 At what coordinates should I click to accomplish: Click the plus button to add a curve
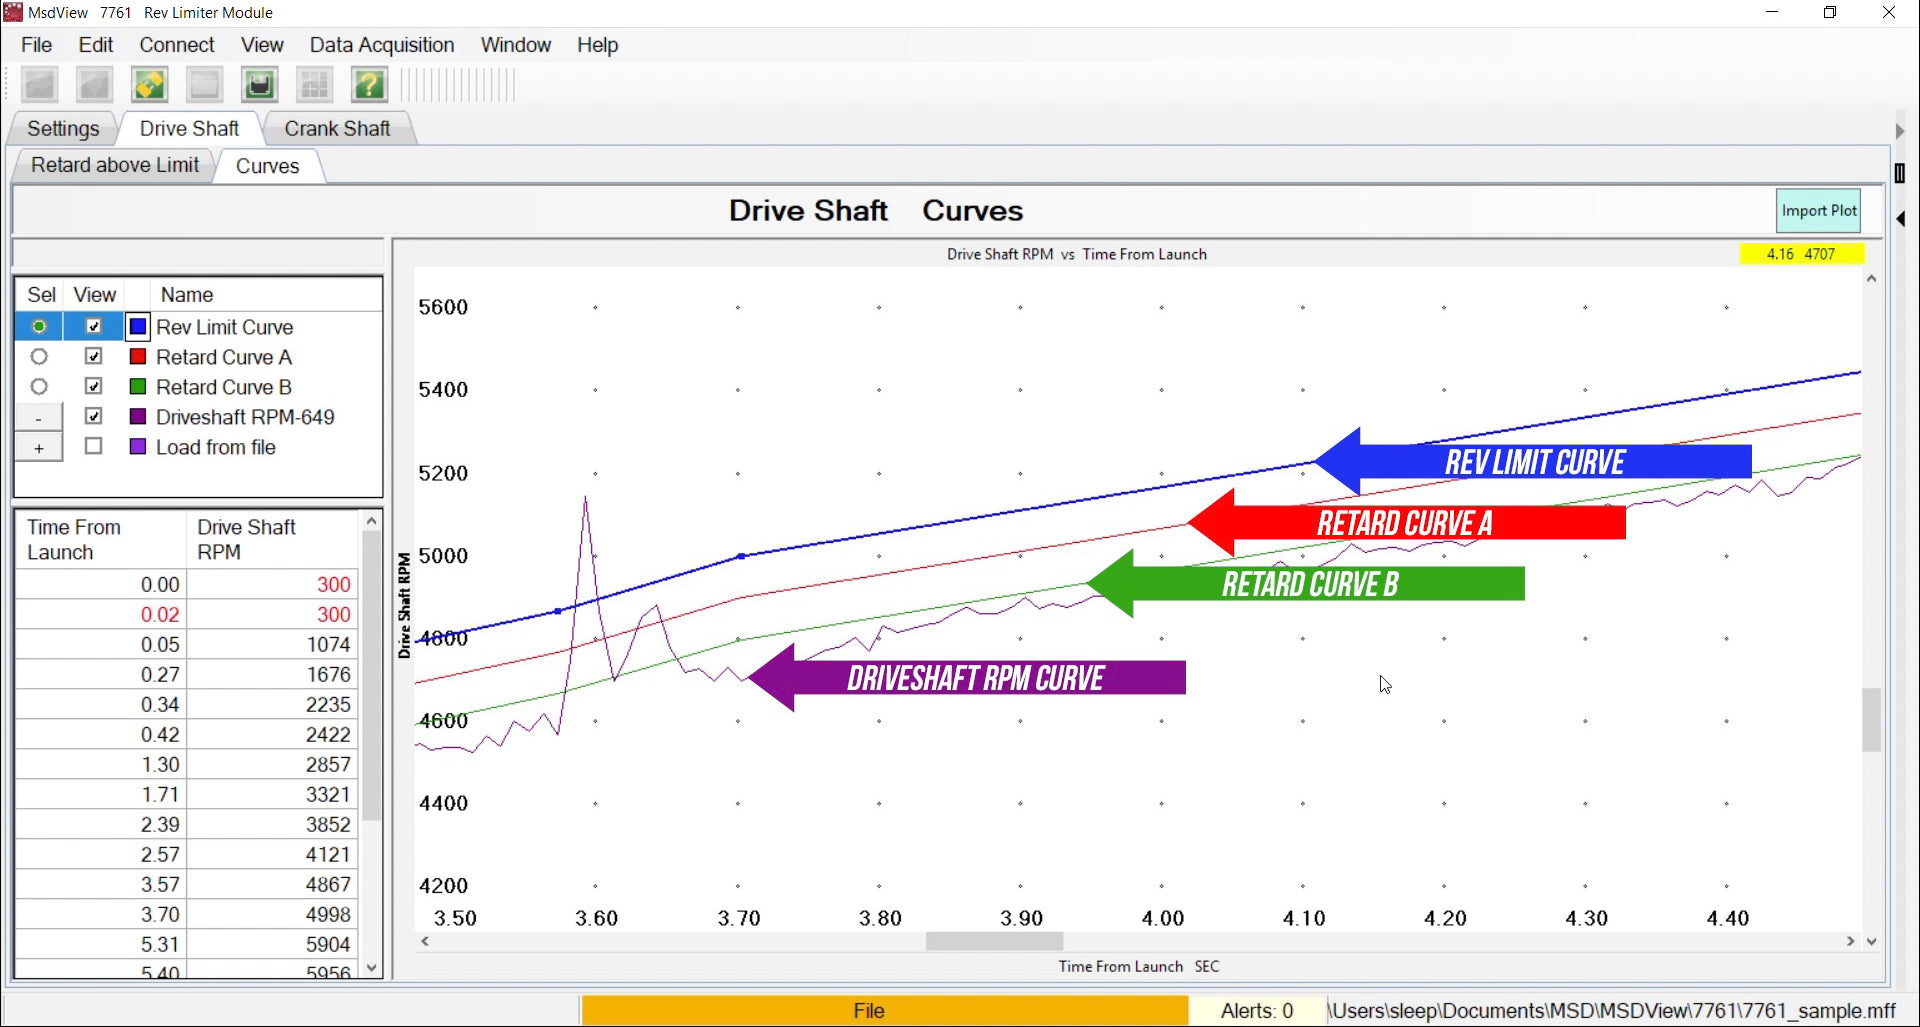click(39, 448)
